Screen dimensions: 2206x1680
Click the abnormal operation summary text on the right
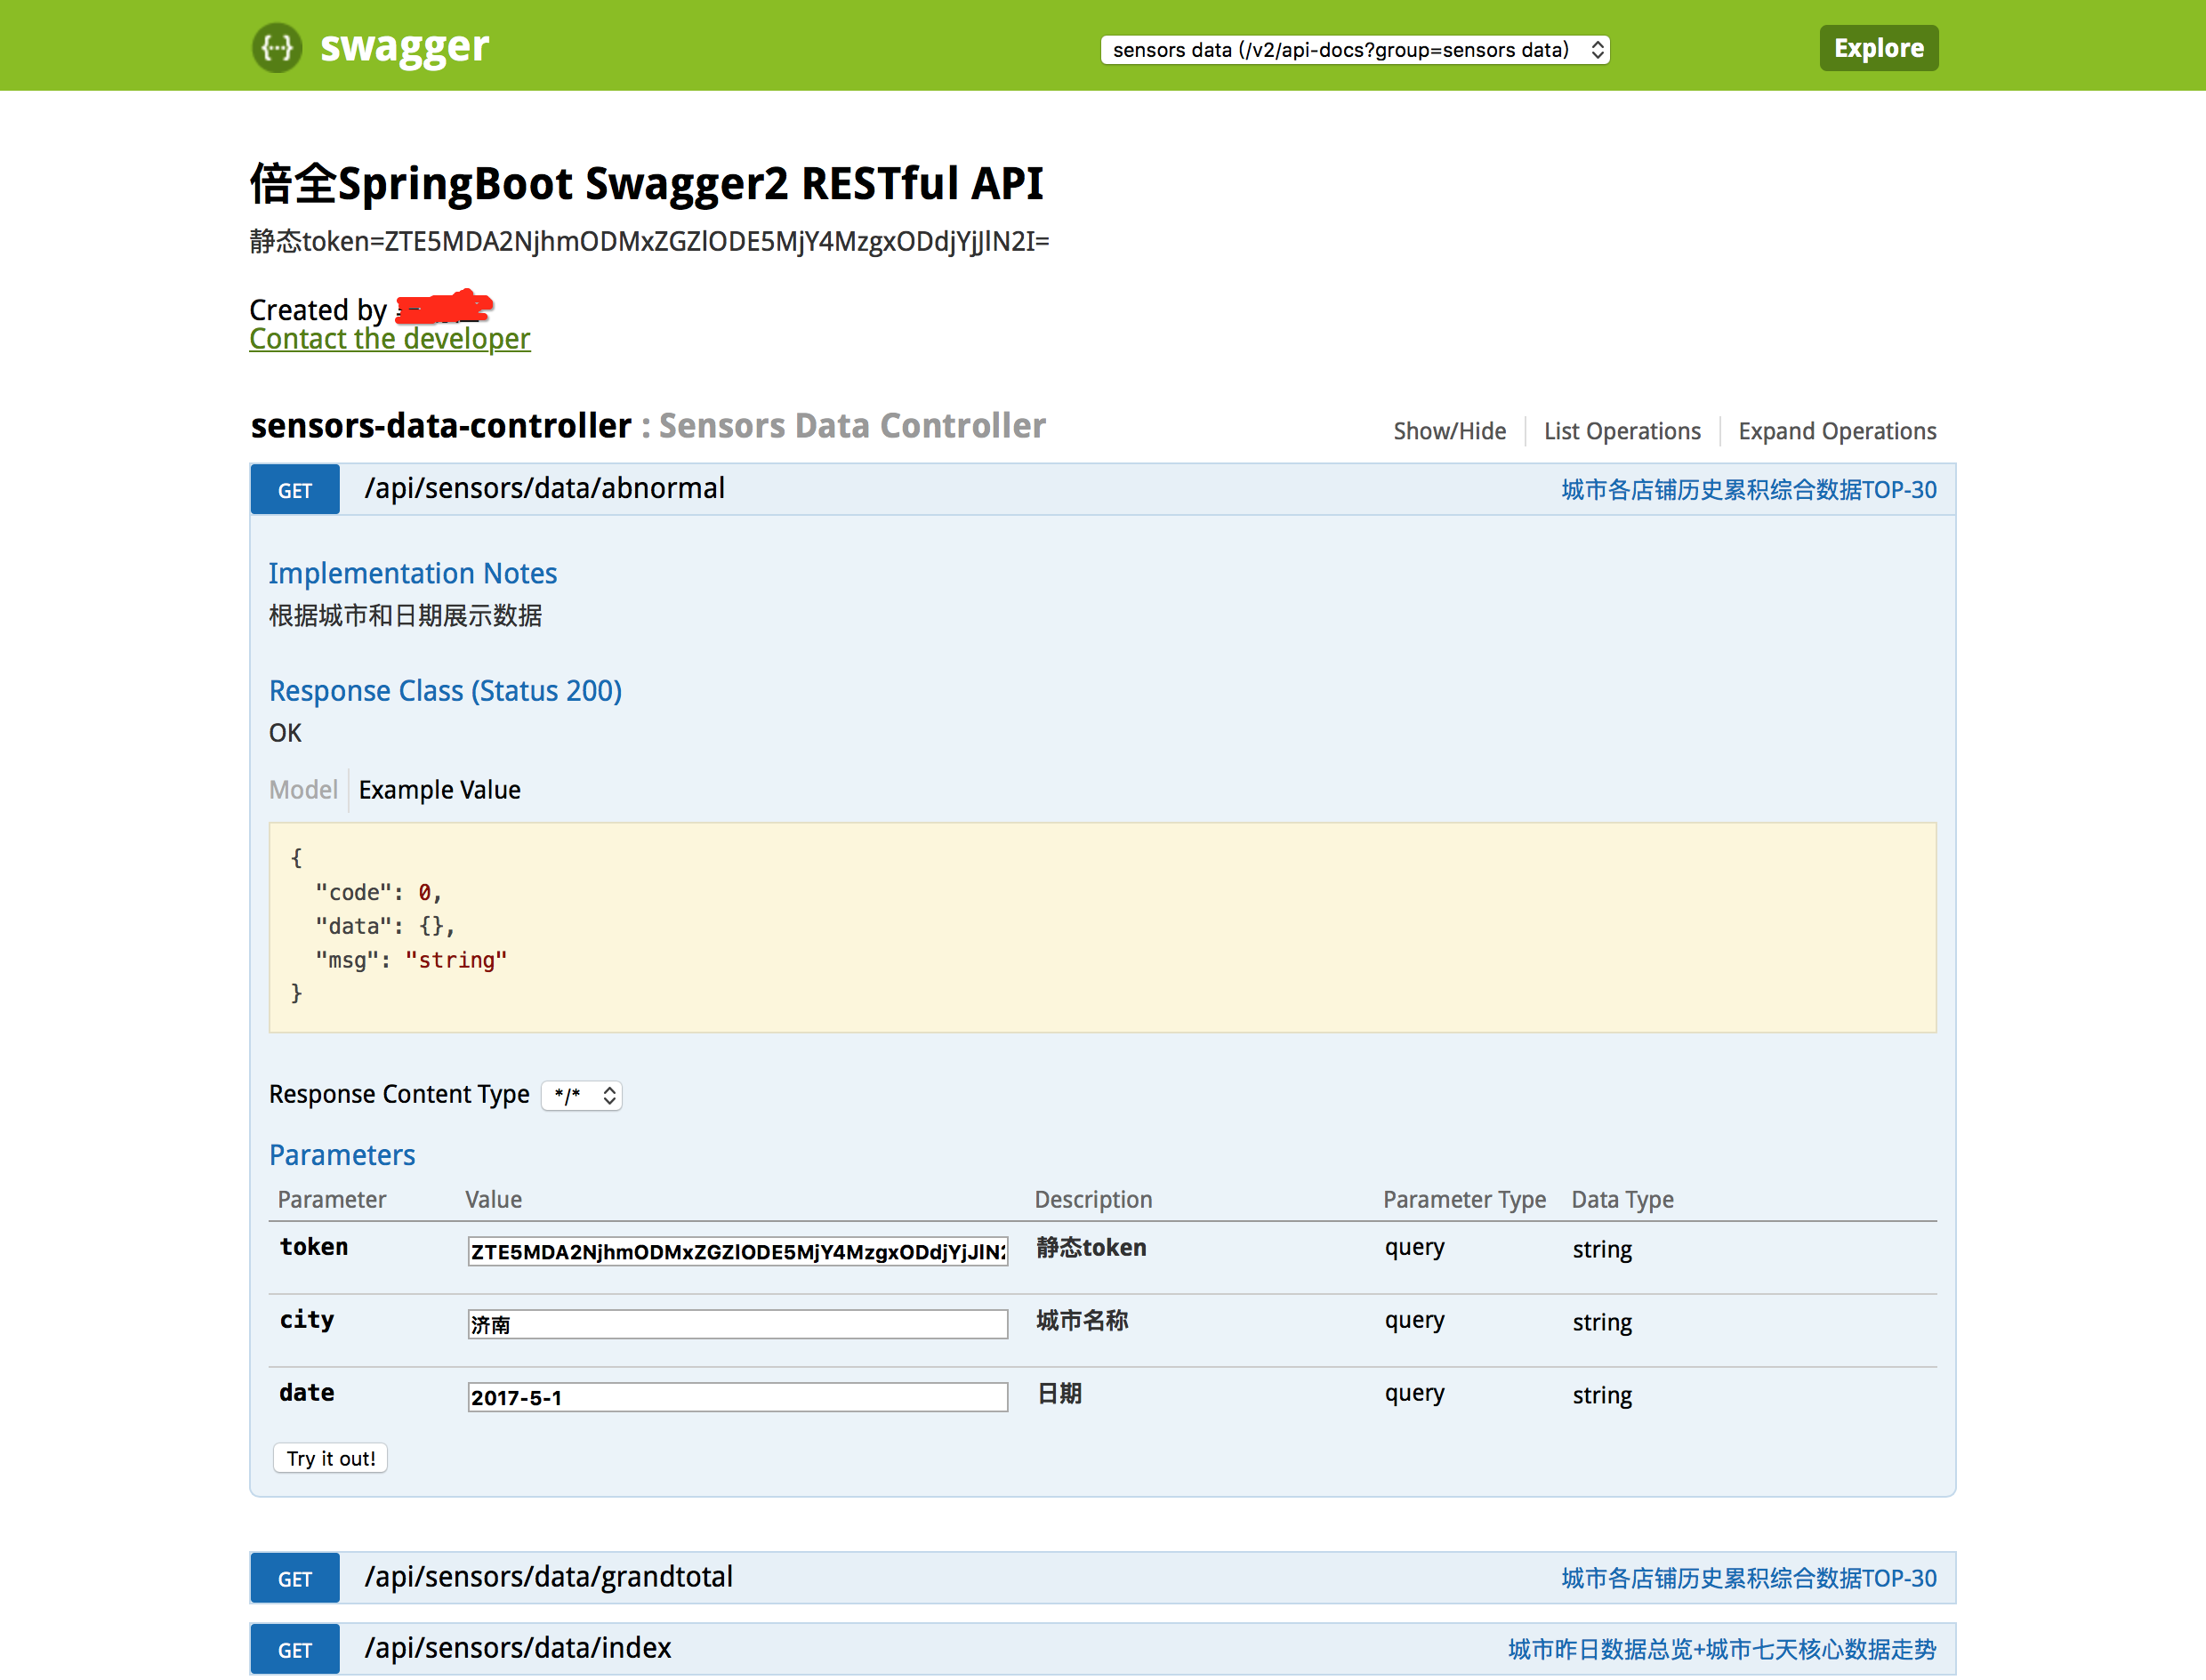click(x=1749, y=490)
